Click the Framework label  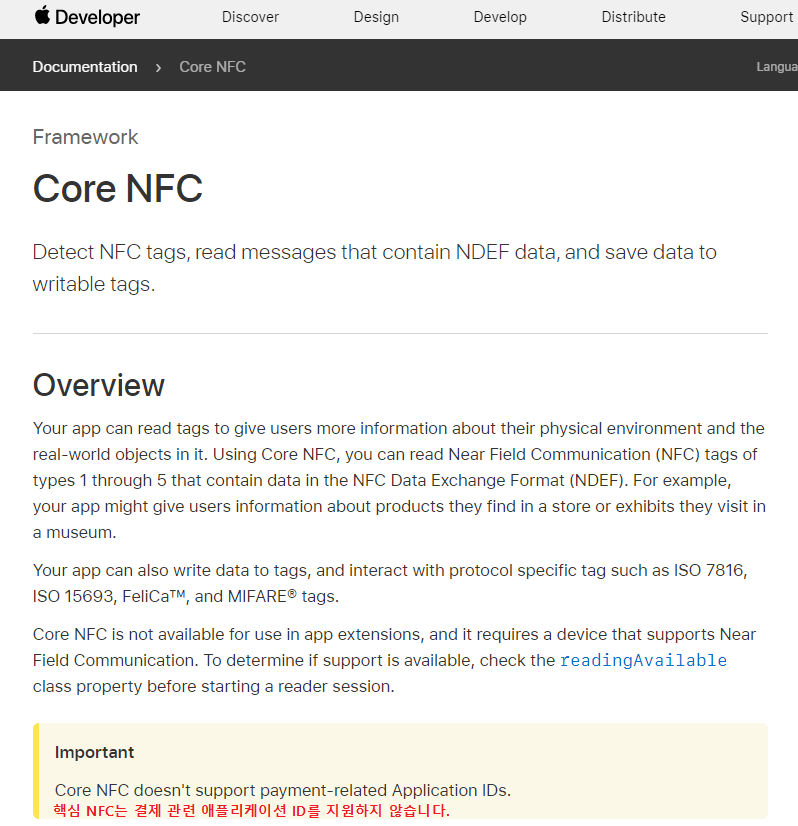pos(85,137)
